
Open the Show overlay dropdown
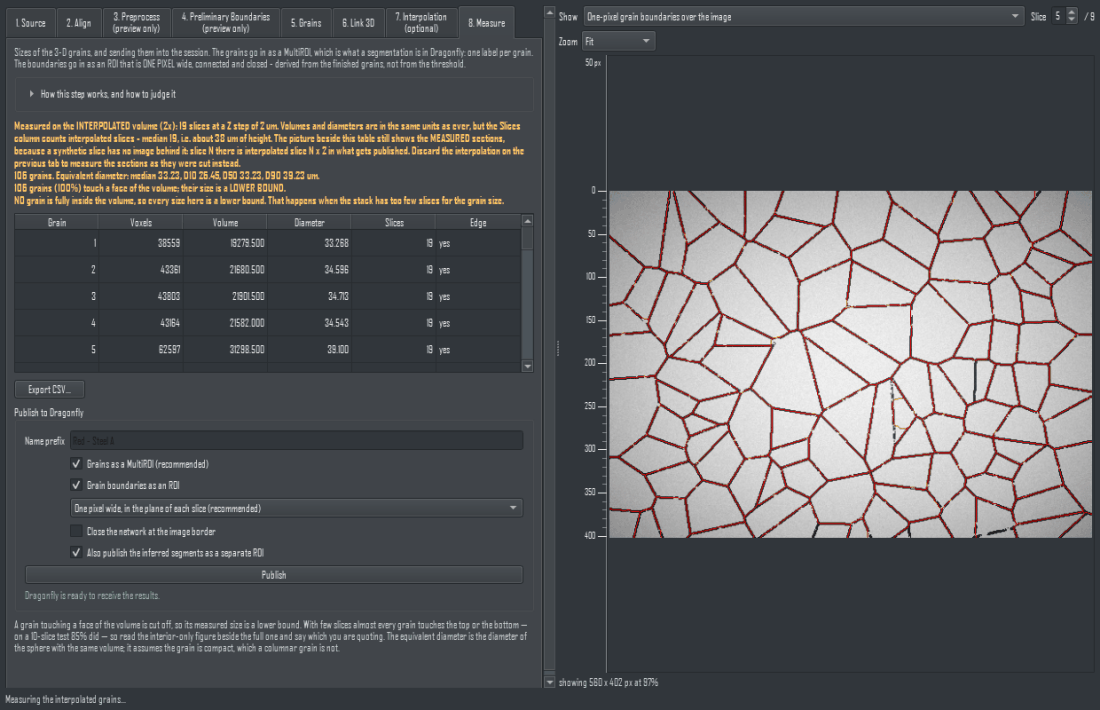(804, 17)
